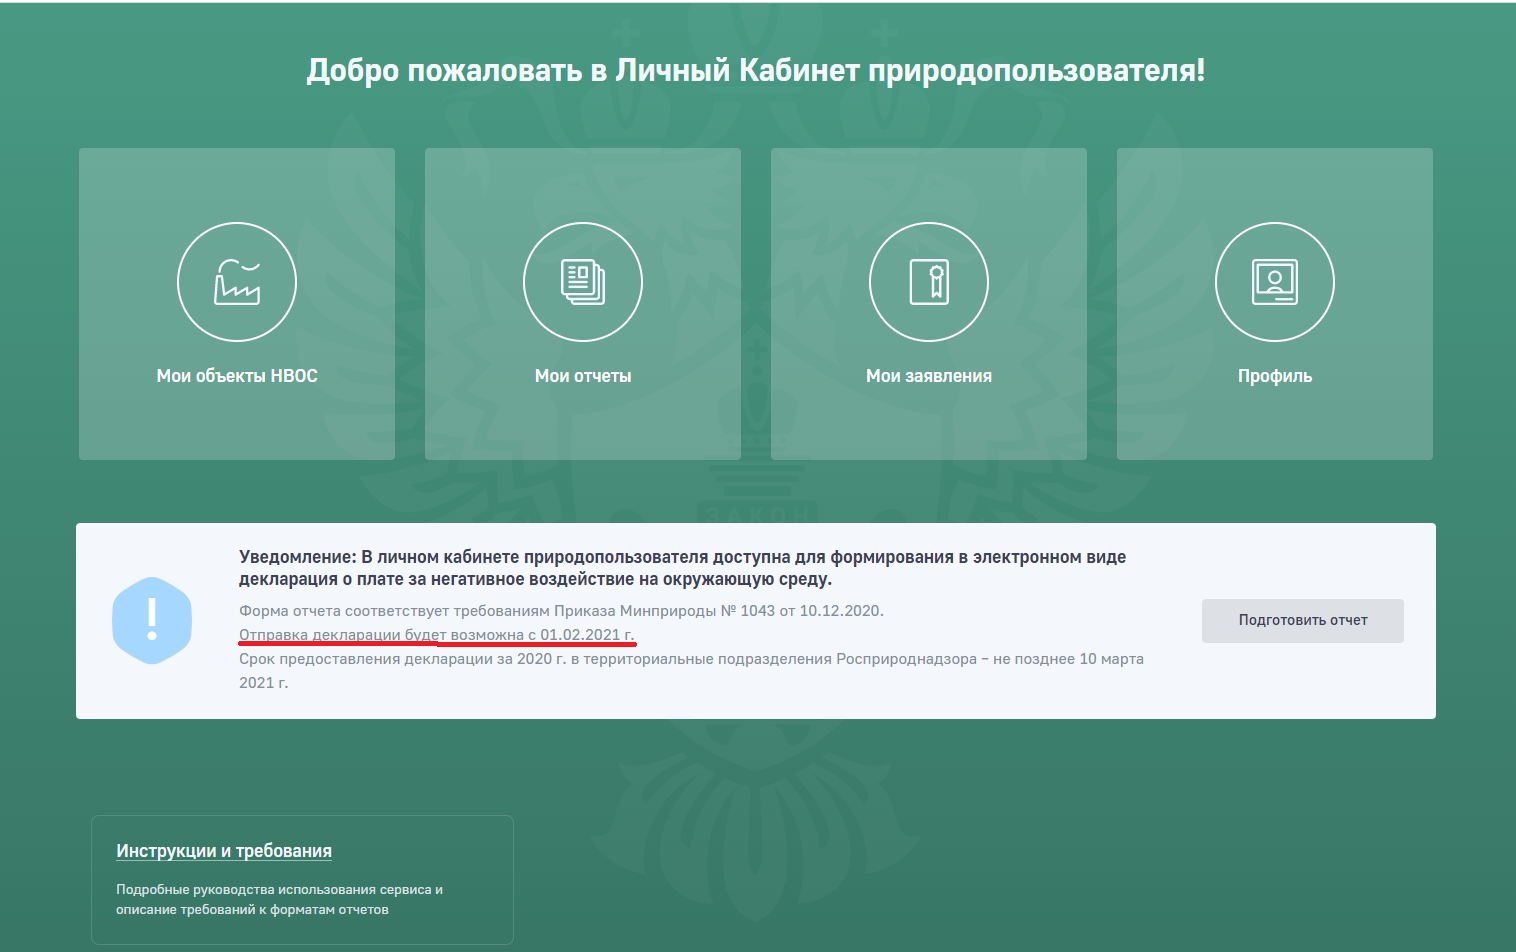Click the Приказа Минприроды № 1043 line
This screenshot has width=1516, height=952.
coord(561,611)
